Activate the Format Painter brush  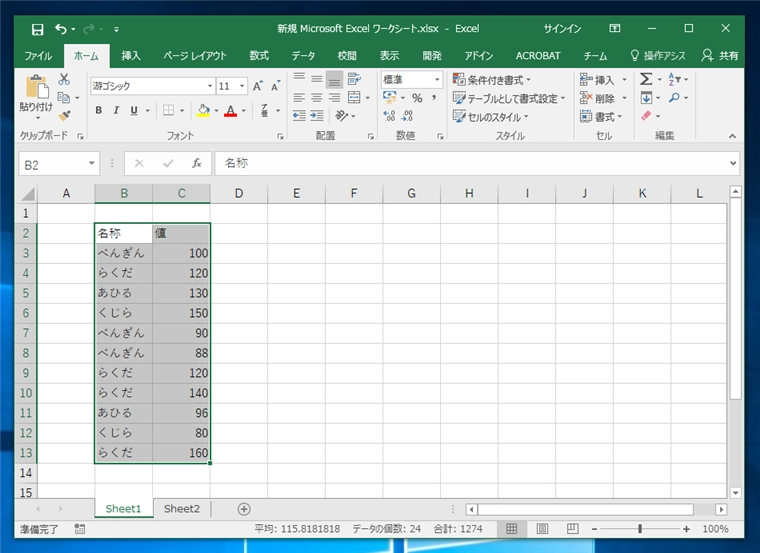pos(64,115)
